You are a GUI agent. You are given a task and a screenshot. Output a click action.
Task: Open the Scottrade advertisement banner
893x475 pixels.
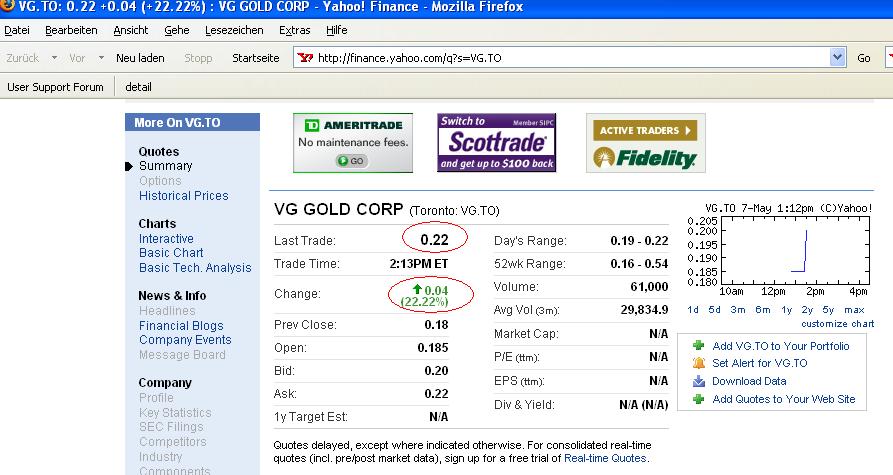tap(497, 143)
